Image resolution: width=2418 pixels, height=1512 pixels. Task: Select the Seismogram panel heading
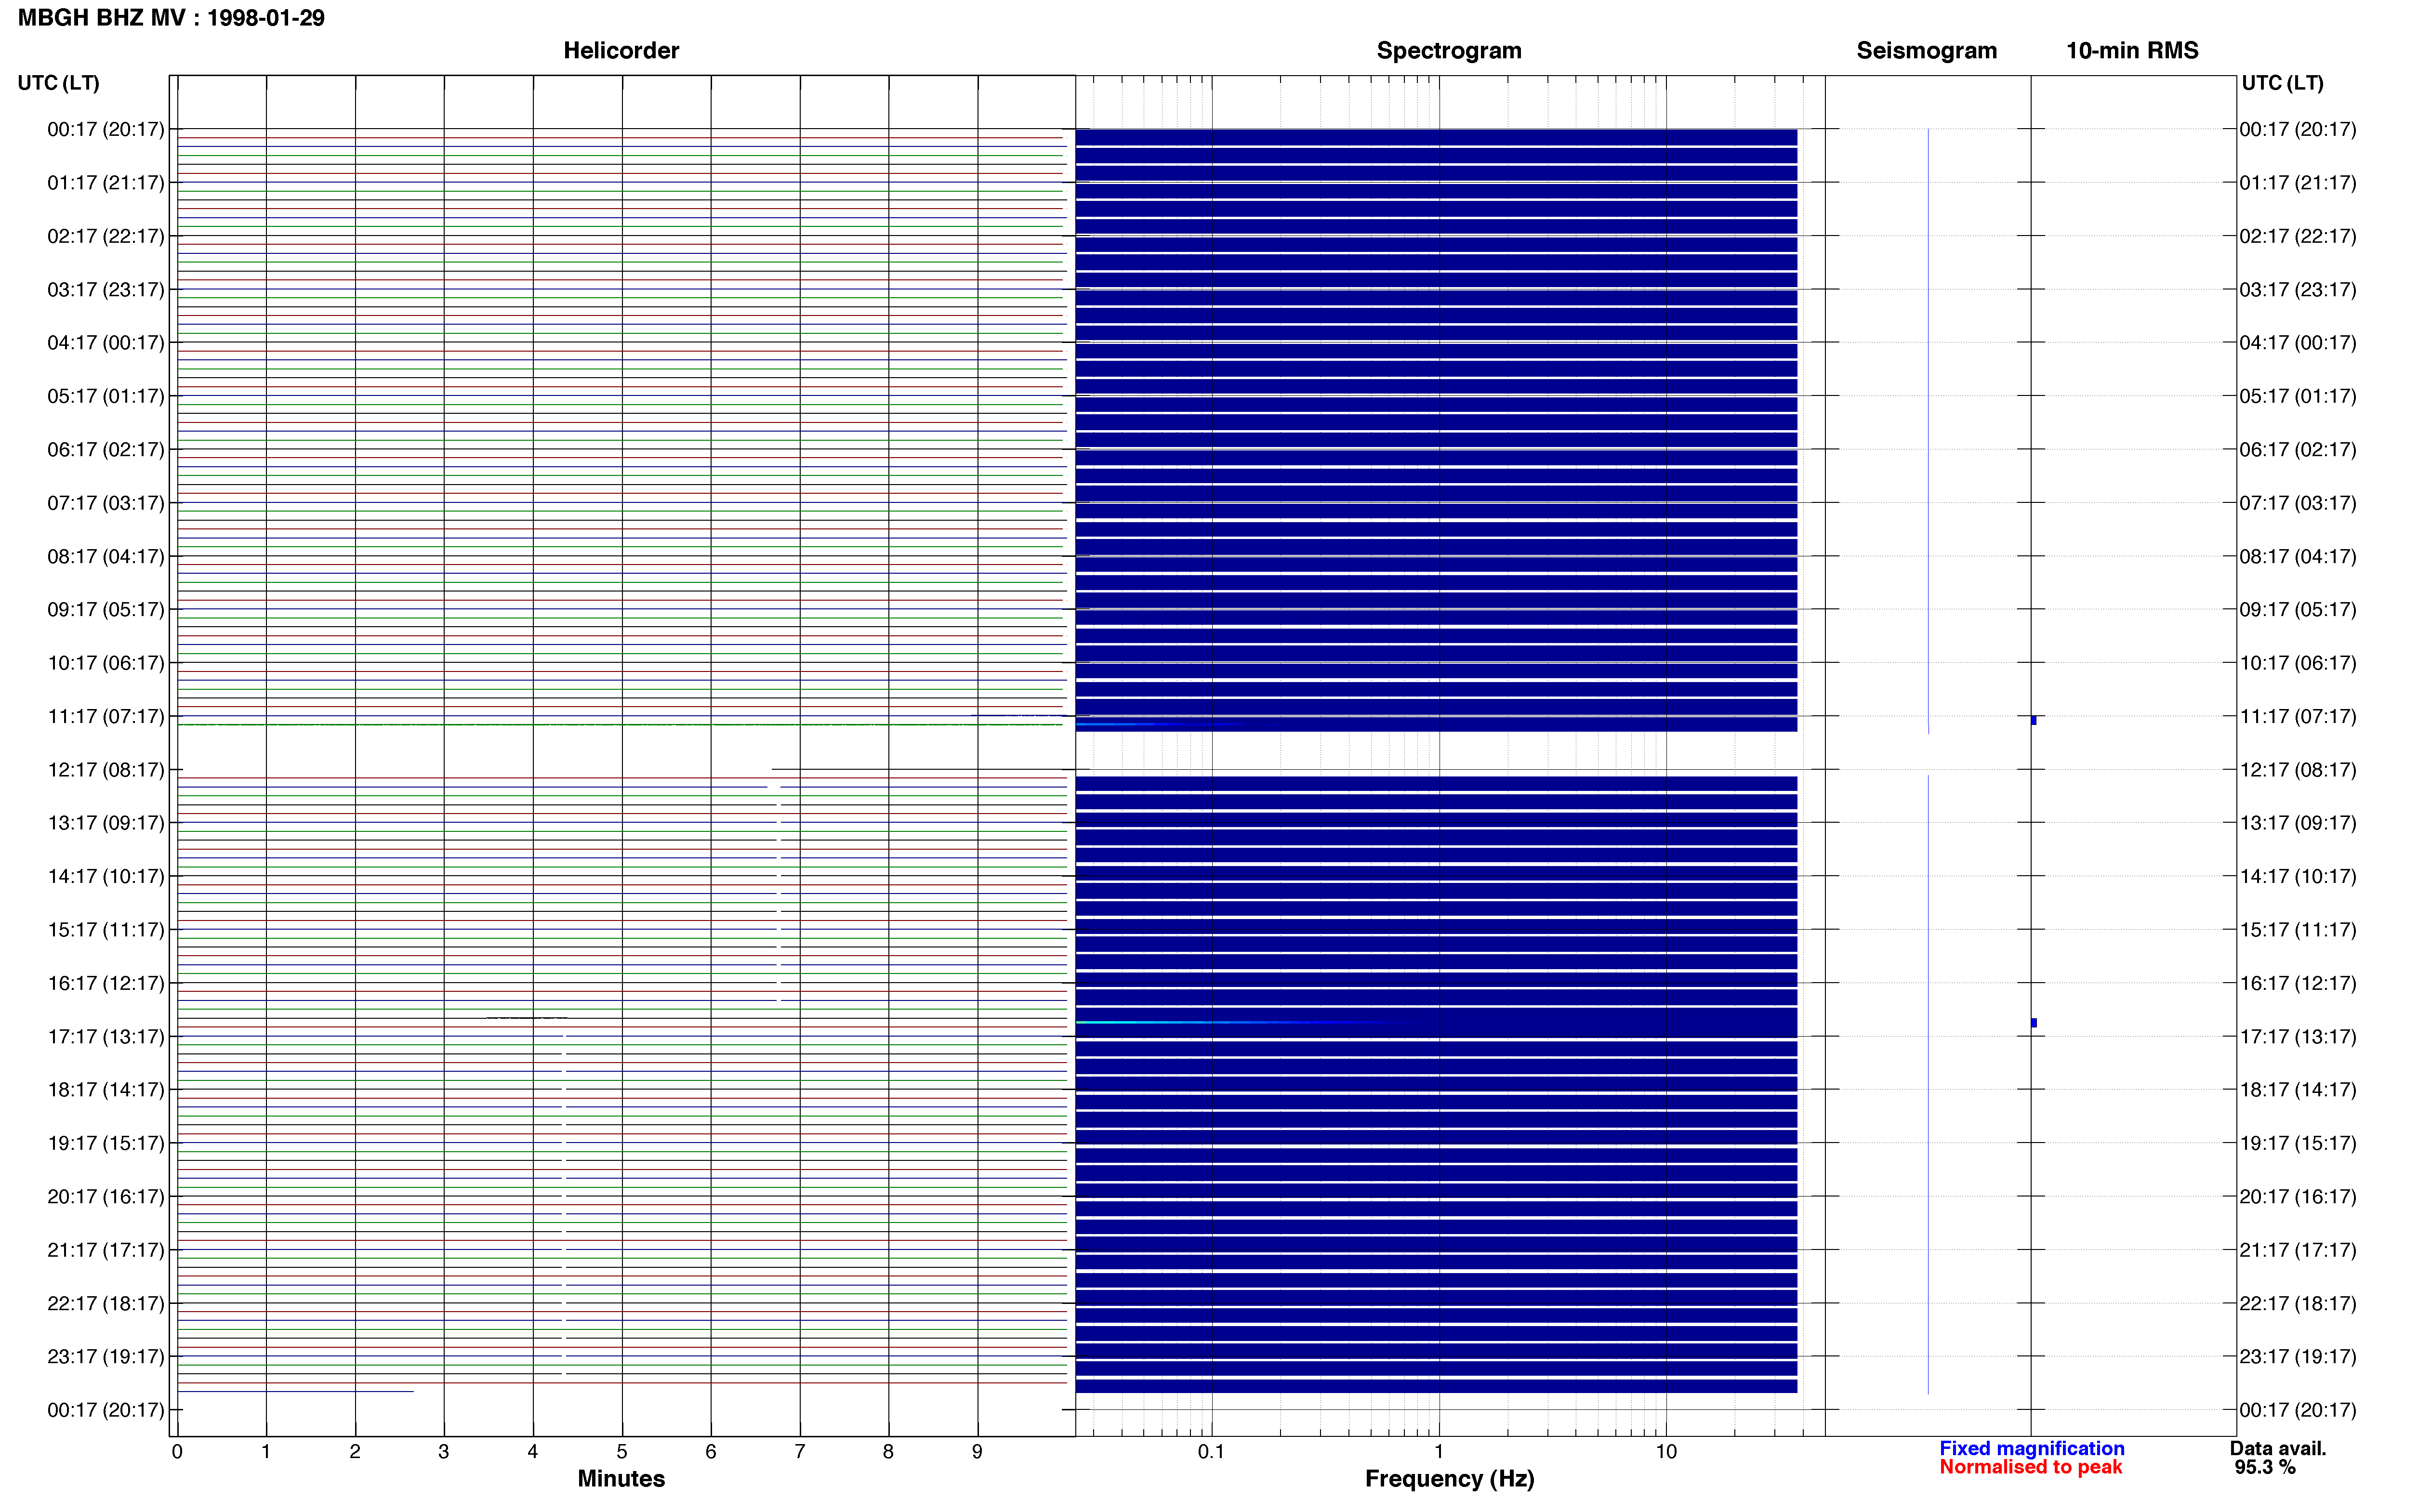tap(1926, 51)
